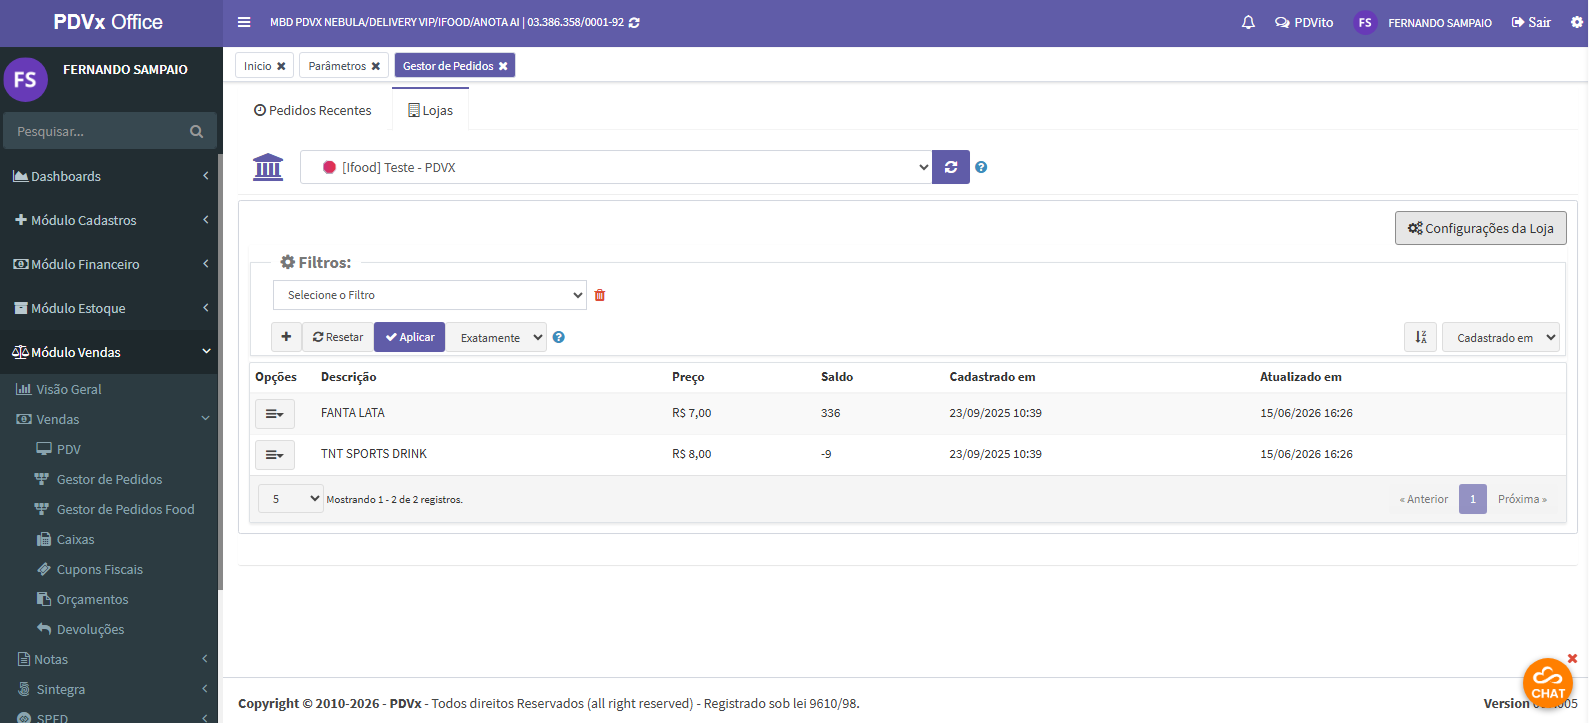Open the notifications bell

pyautogui.click(x=1248, y=22)
